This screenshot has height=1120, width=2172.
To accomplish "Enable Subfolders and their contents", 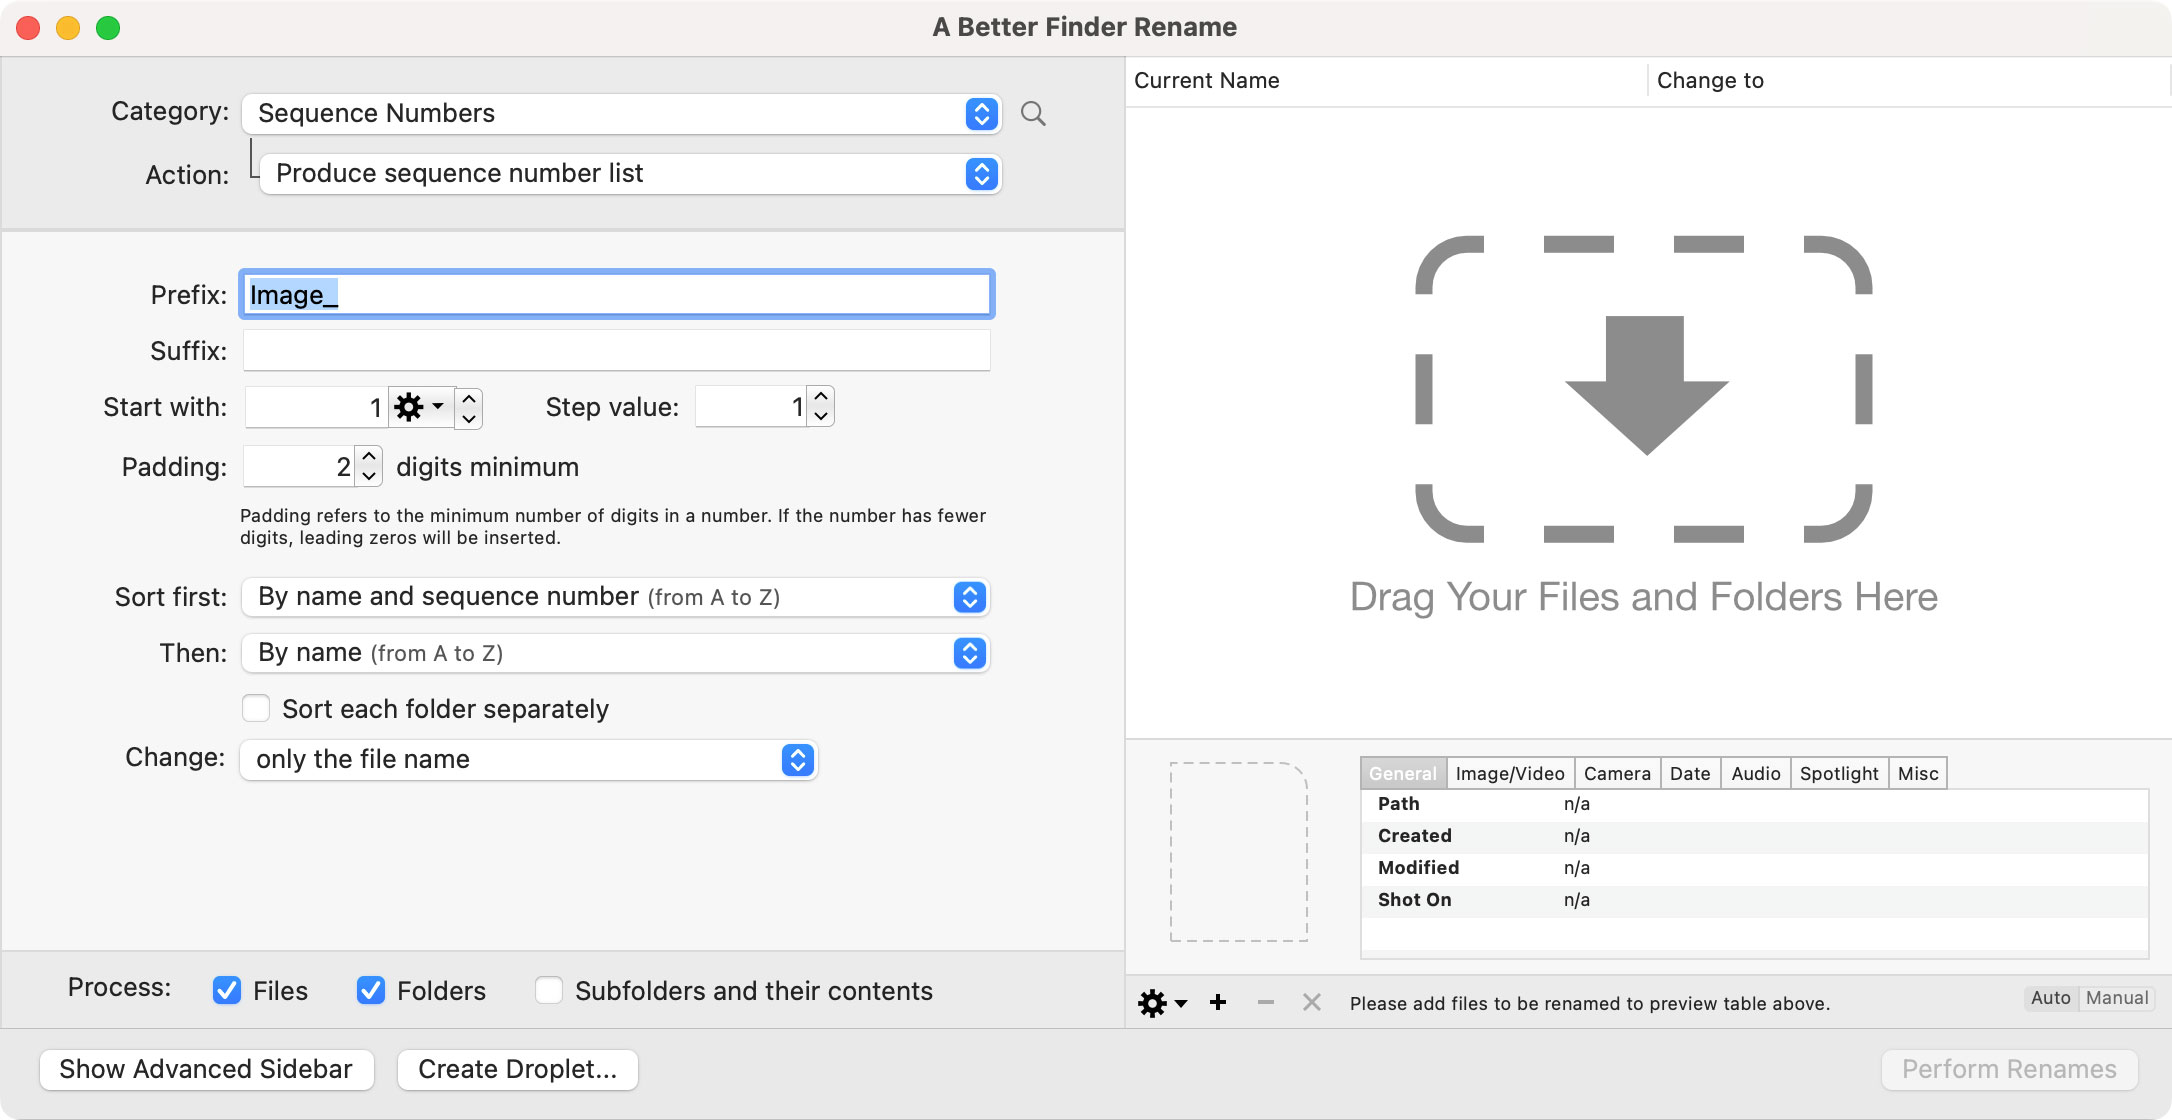I will [549, 991].
